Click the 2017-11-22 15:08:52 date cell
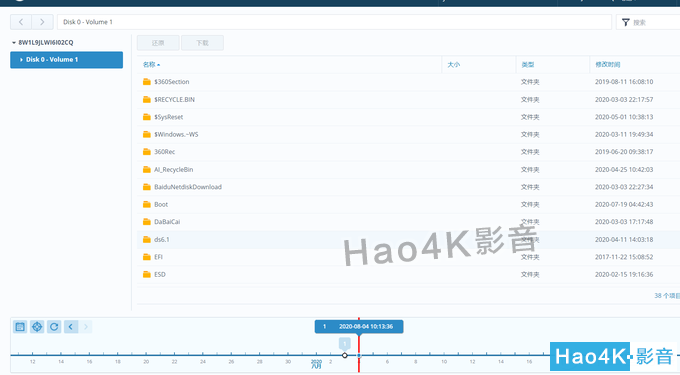The image size is (680, 375). [624, 257]
